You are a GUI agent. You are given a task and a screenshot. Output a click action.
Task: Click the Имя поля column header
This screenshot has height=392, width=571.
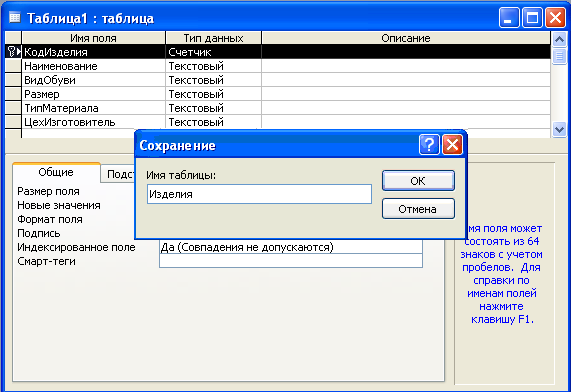[94, 38]
